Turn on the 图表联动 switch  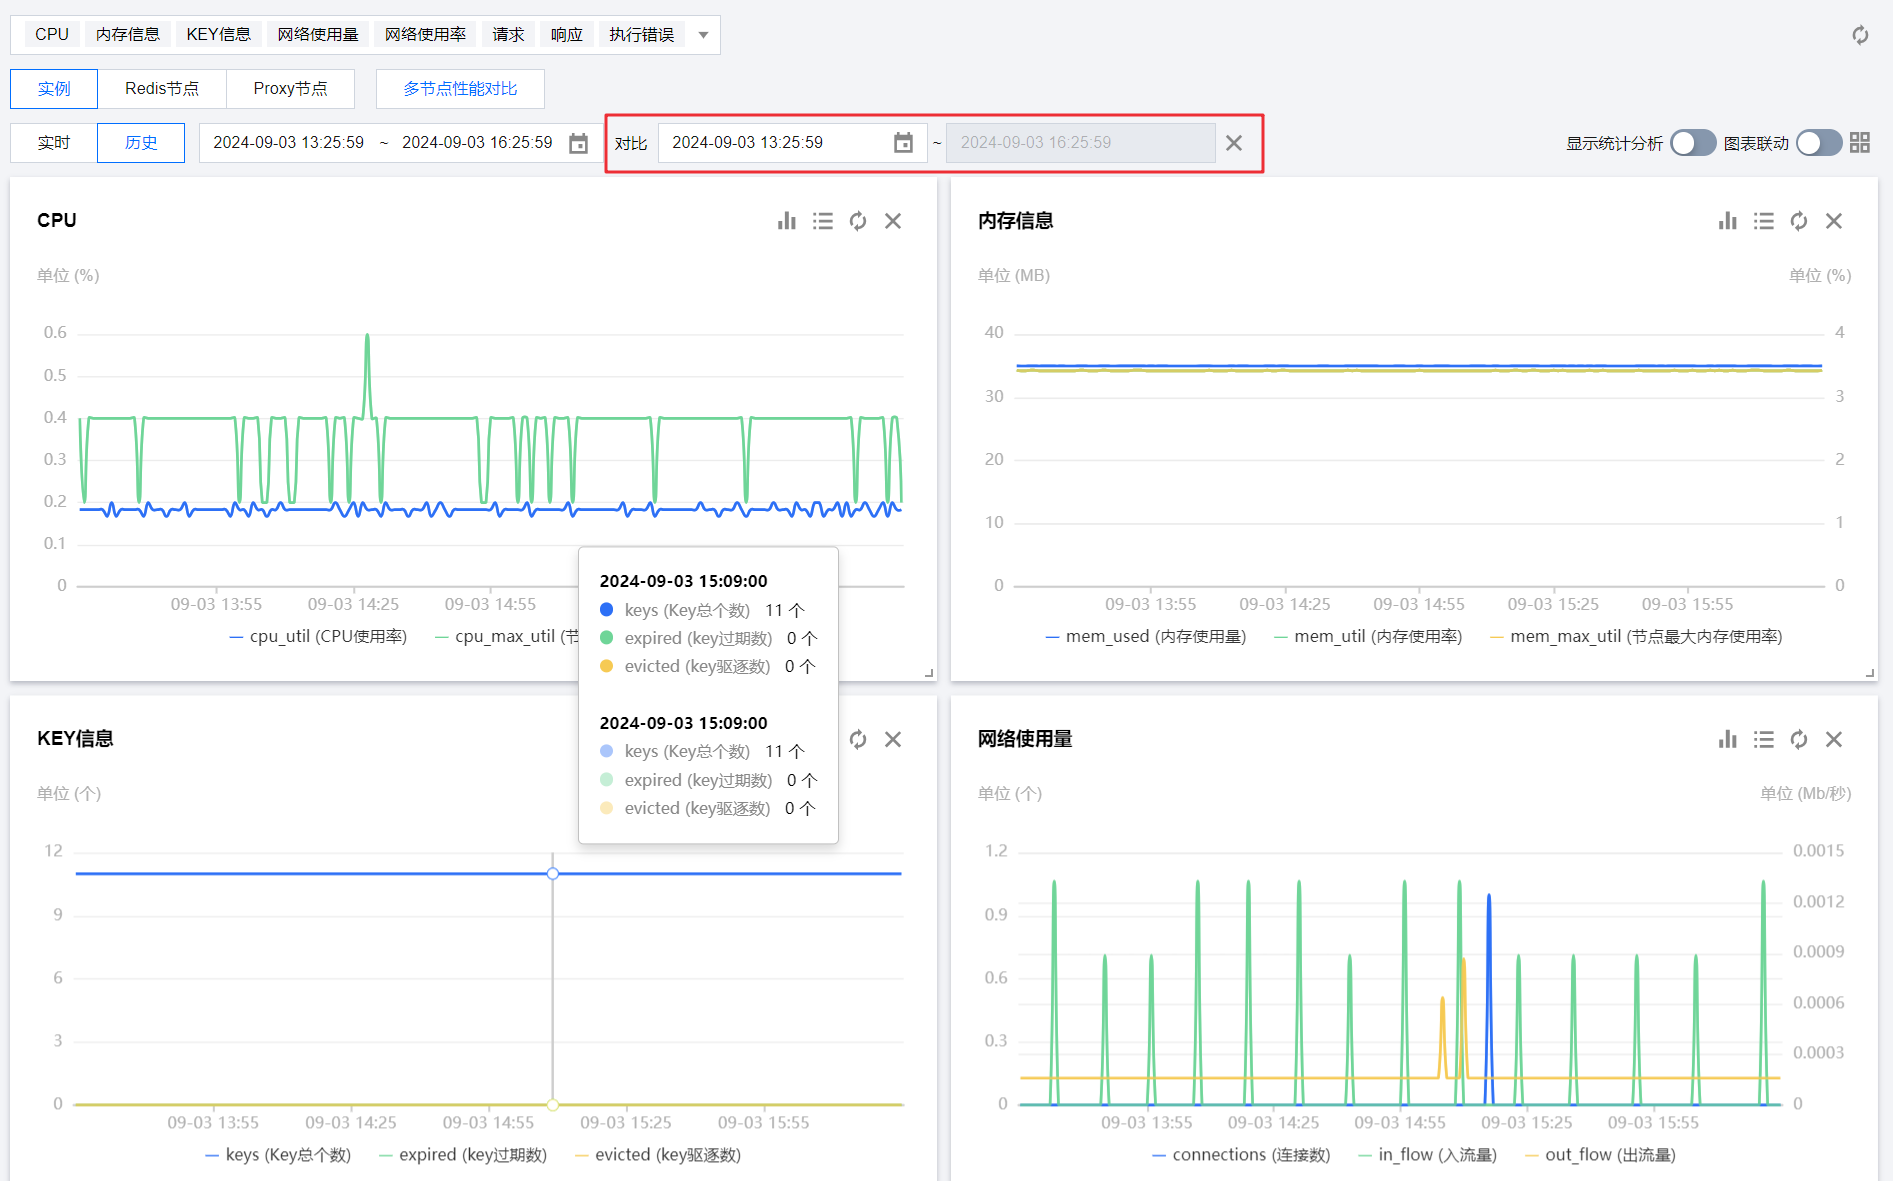[x=1818, y=143]
